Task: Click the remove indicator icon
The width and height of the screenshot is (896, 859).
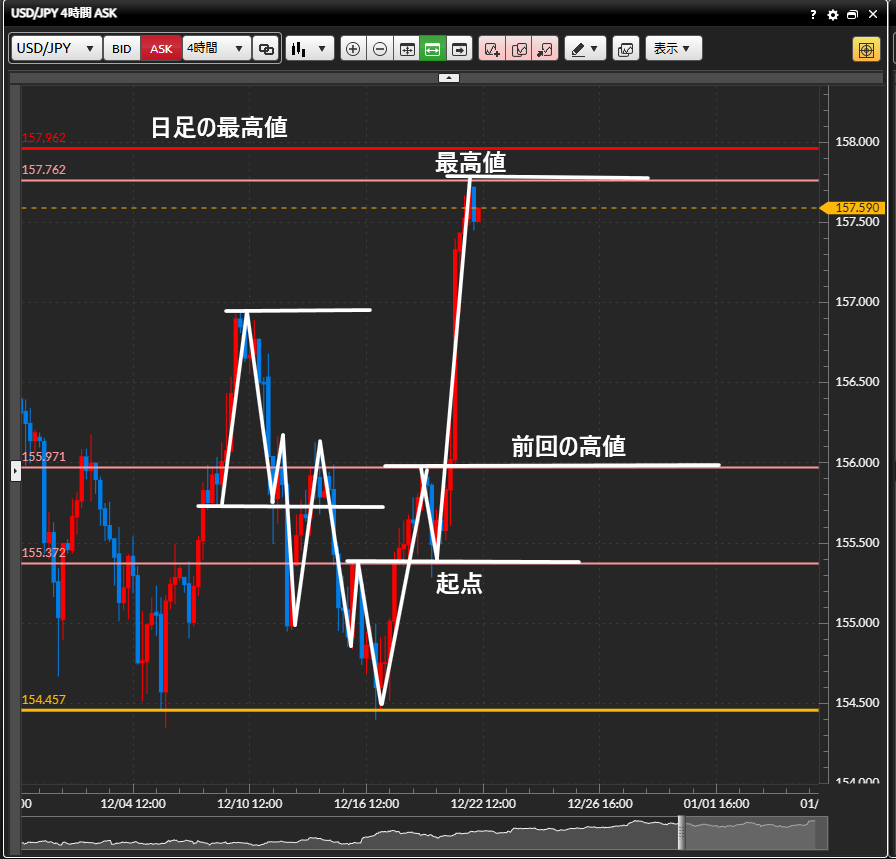Action: 545,49
